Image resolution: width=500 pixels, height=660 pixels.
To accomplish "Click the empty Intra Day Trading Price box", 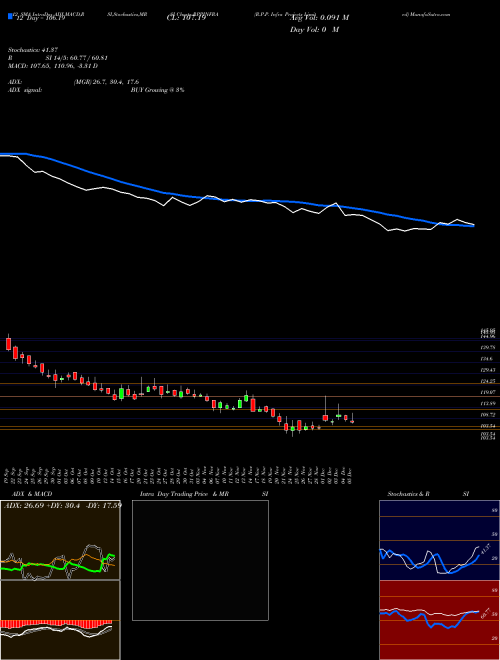I will (200, 560).
